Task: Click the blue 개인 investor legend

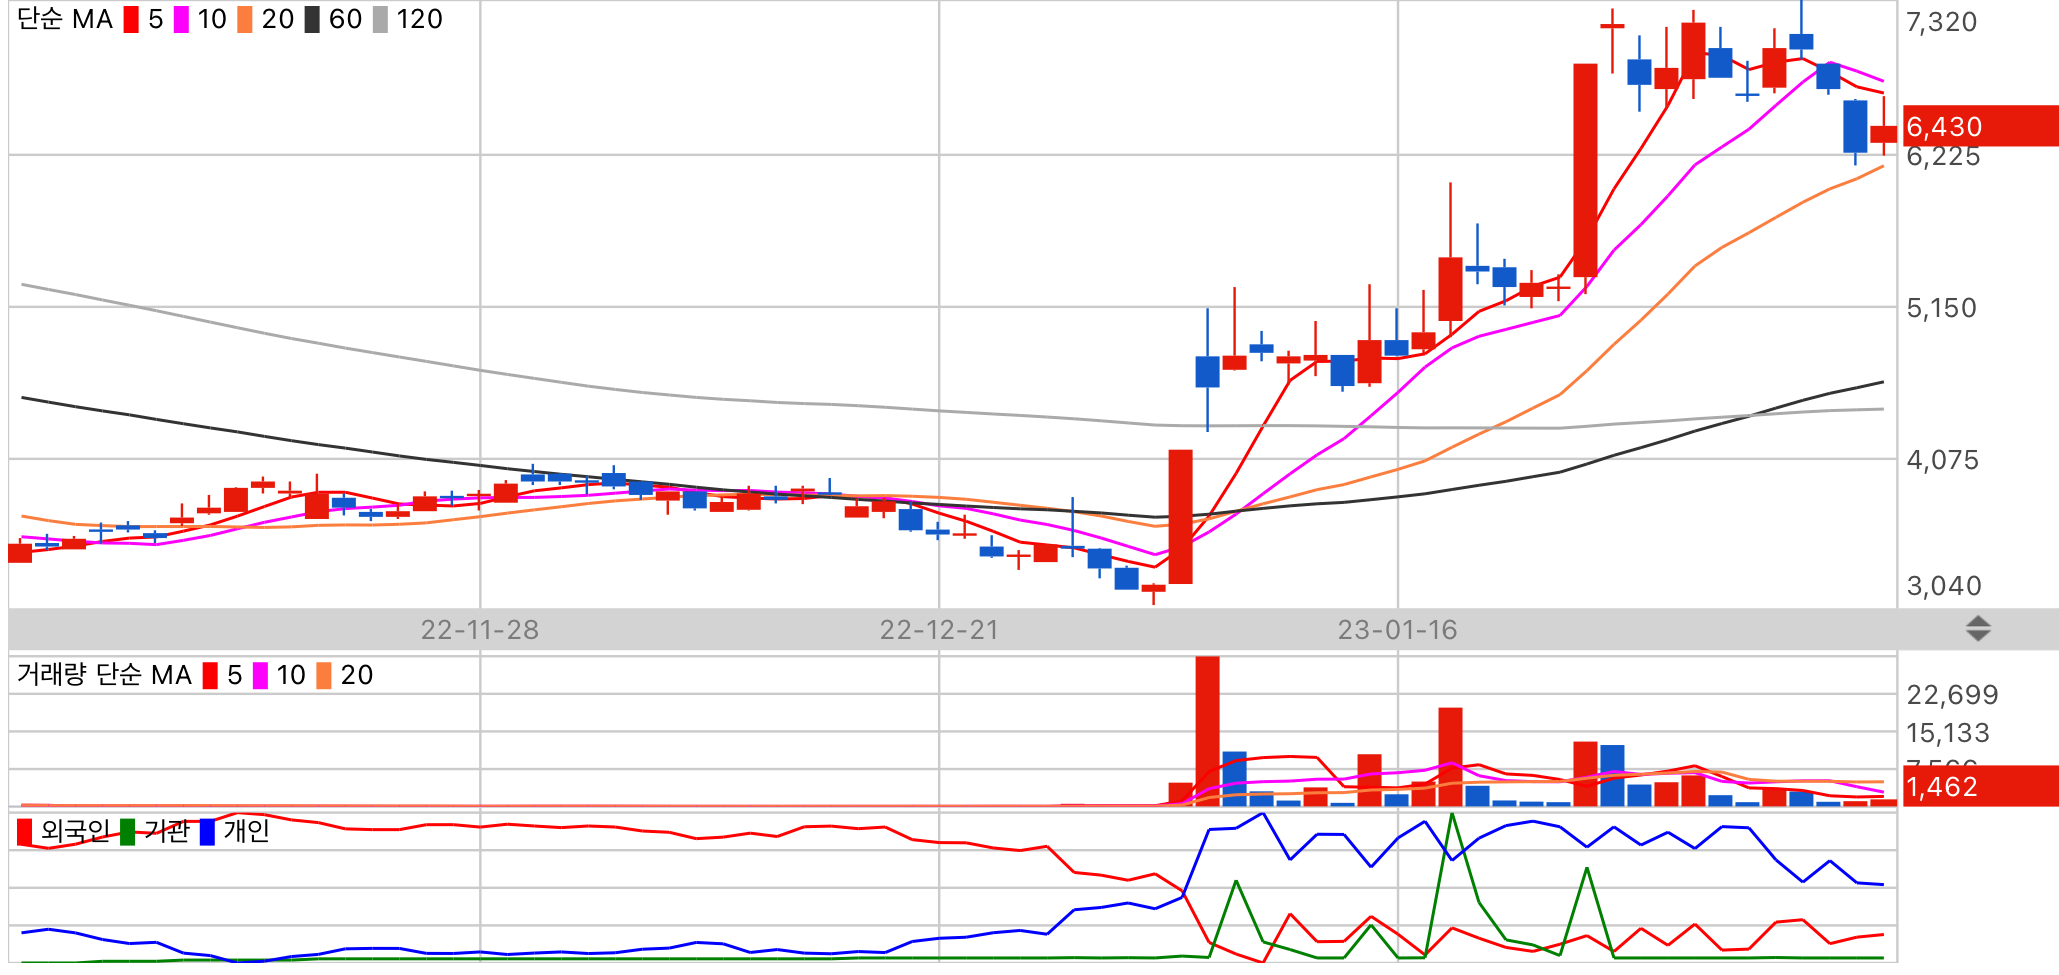Action: [x=235, y=832]
